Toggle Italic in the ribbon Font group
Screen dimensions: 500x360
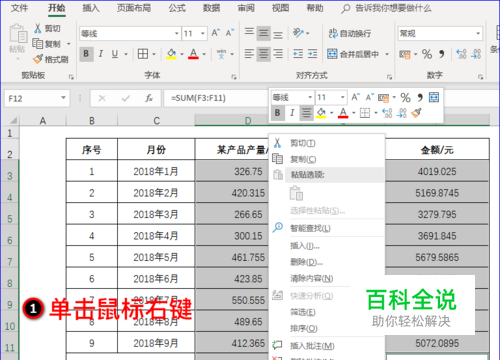[x=101, y=54]
